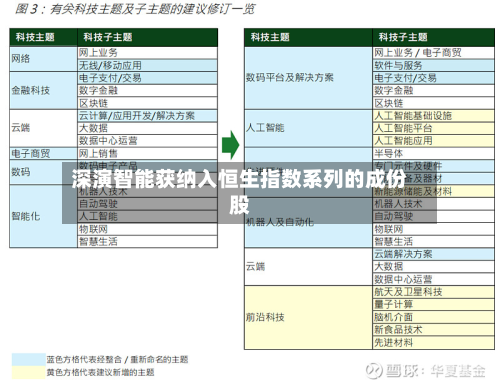Click the 网络 theme cell
Viewport: 500px width, 386px height.
coord(43,59)
